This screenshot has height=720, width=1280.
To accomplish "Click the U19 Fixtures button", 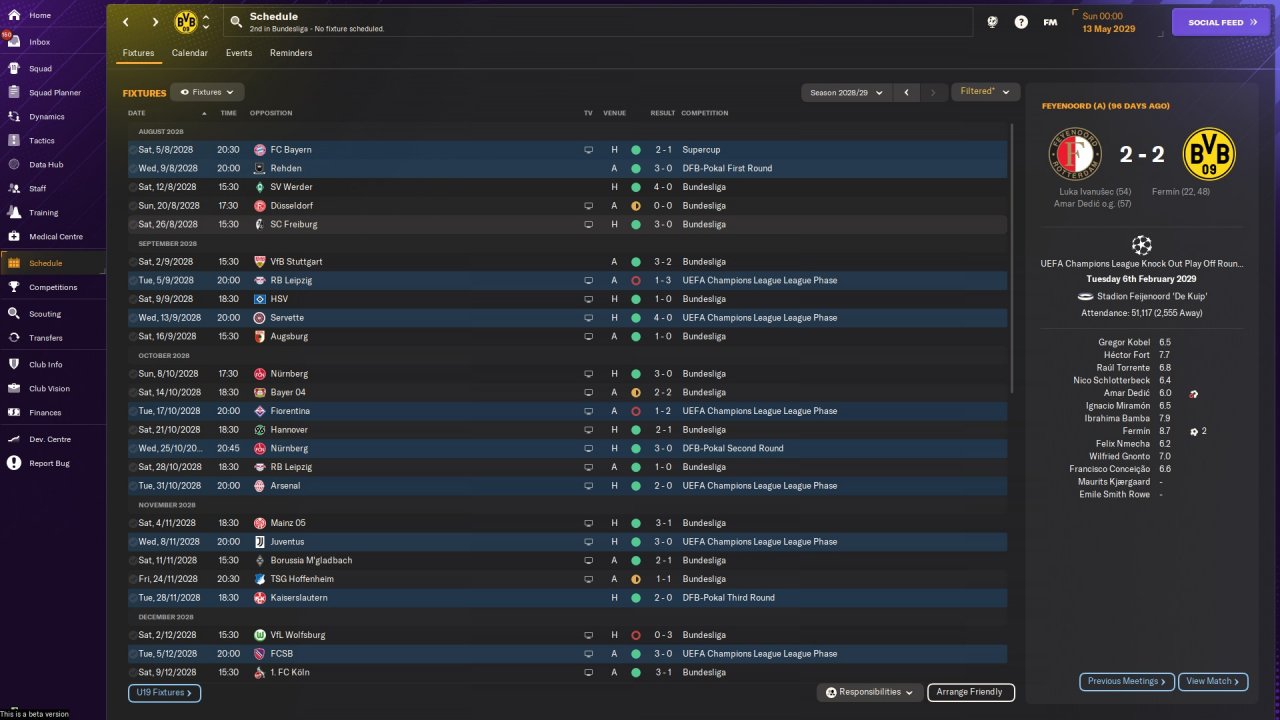I will 164,692.
